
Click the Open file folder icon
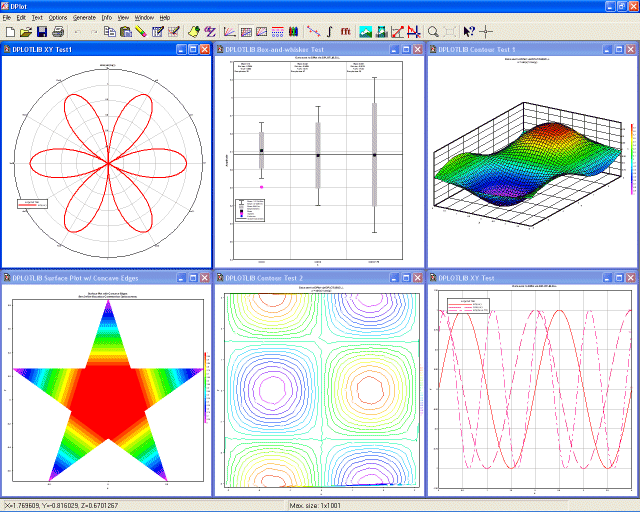(26, 32)
